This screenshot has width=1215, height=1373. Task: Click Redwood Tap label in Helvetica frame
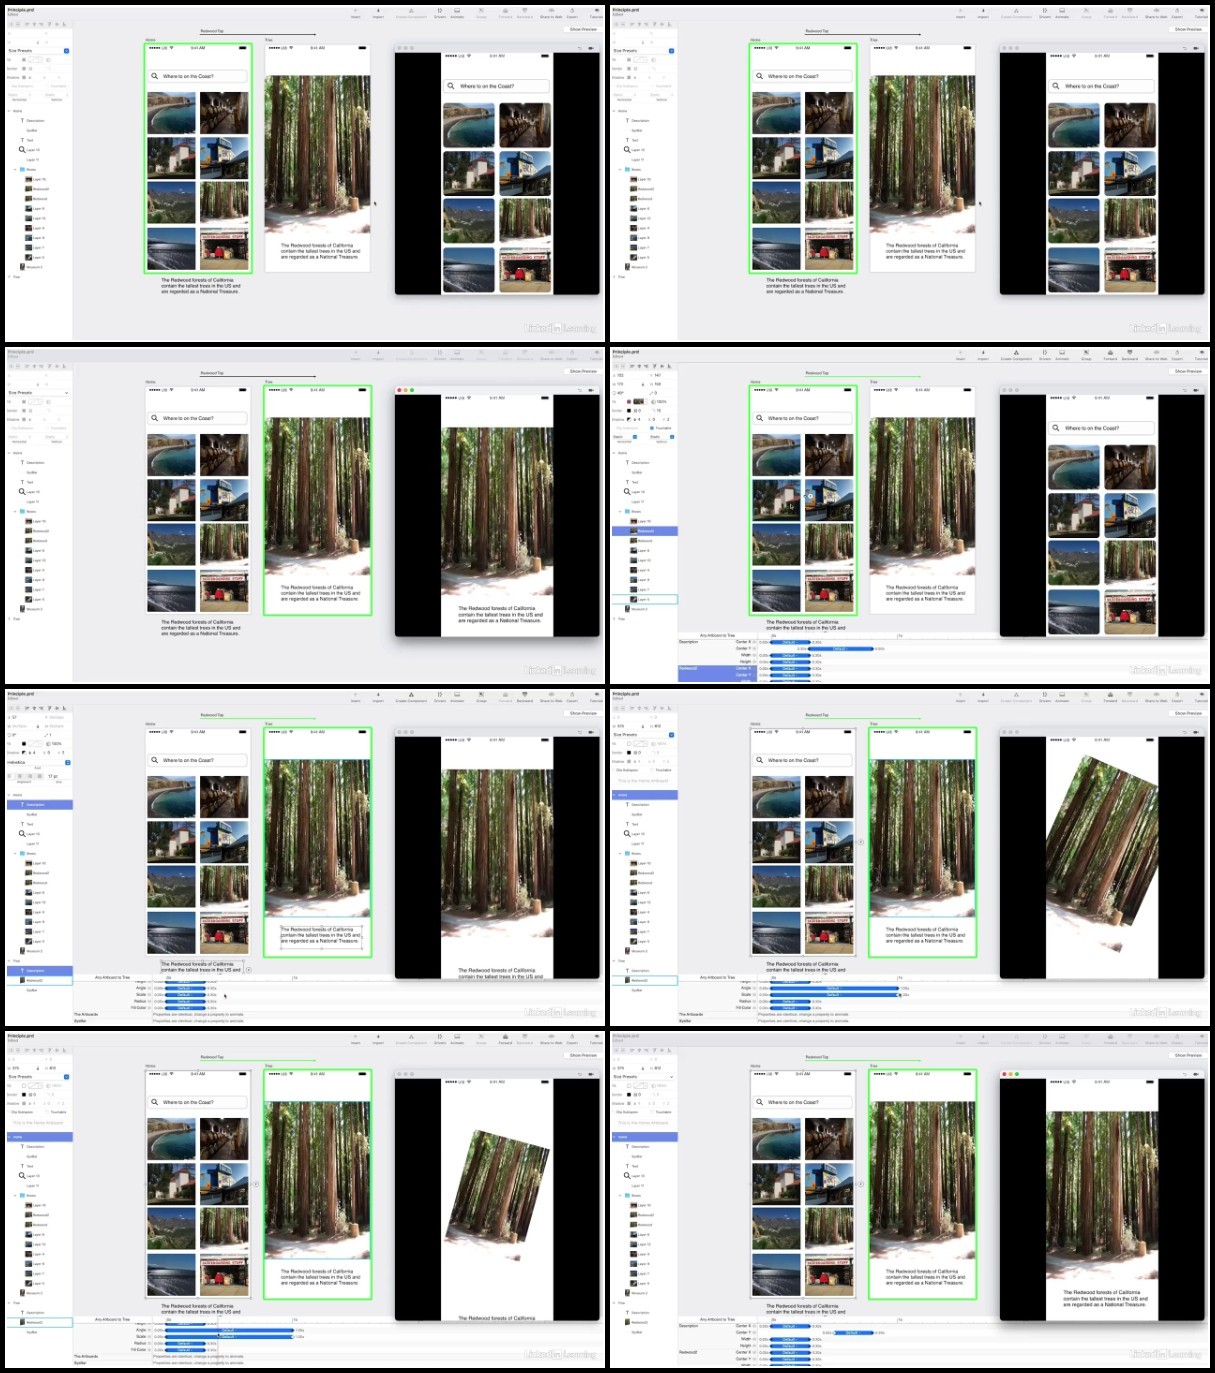click(x=212, y=715)
